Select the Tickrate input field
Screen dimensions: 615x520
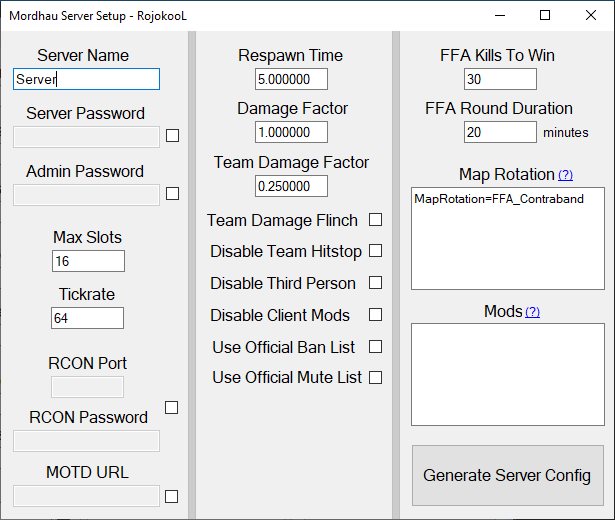tap(87, 318)
